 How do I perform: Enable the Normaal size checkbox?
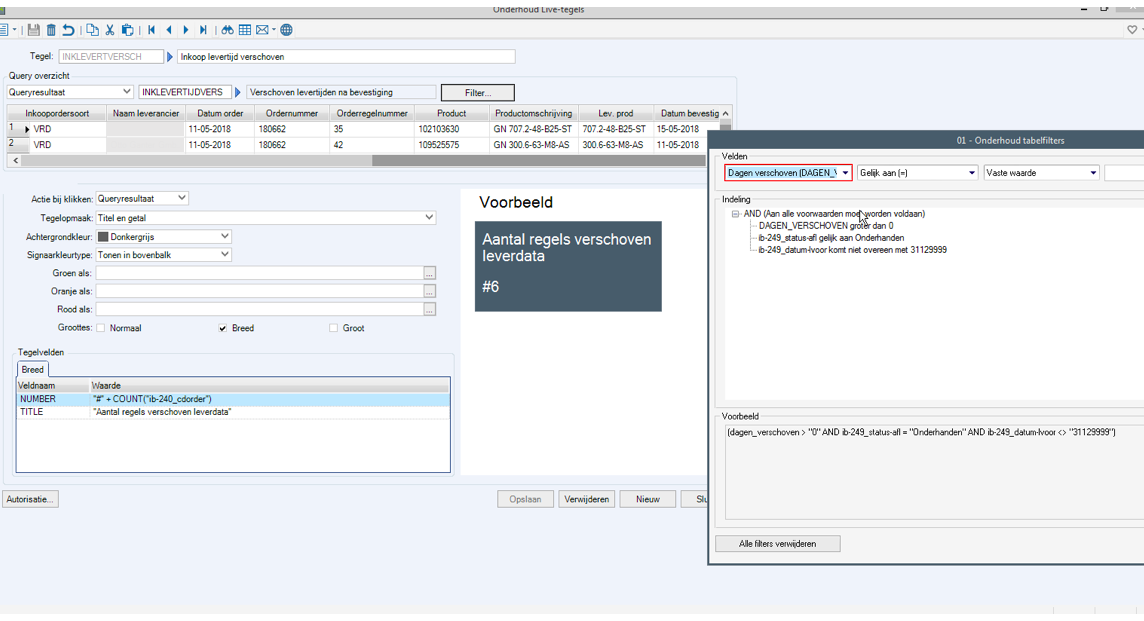click(x=101, y=328)
